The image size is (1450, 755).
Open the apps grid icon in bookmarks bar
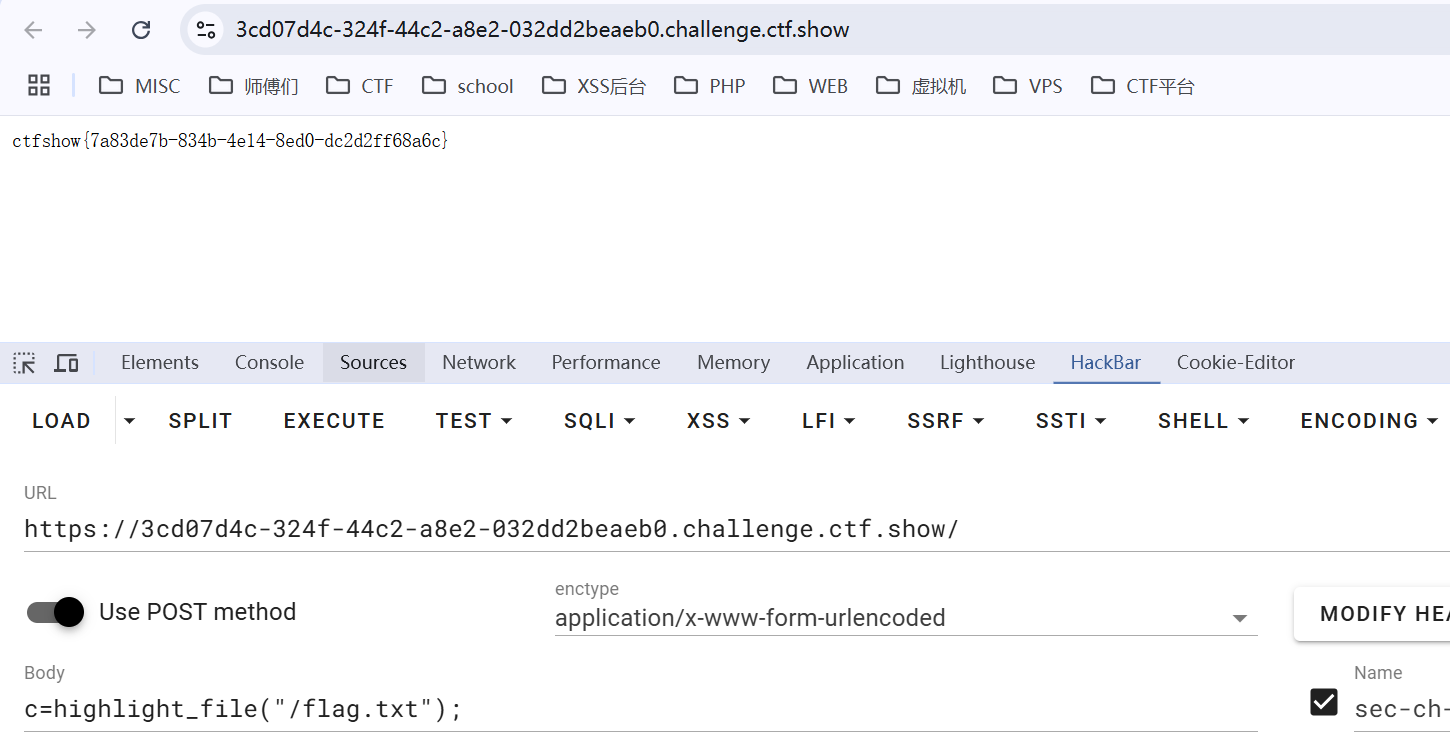[39, 86]
